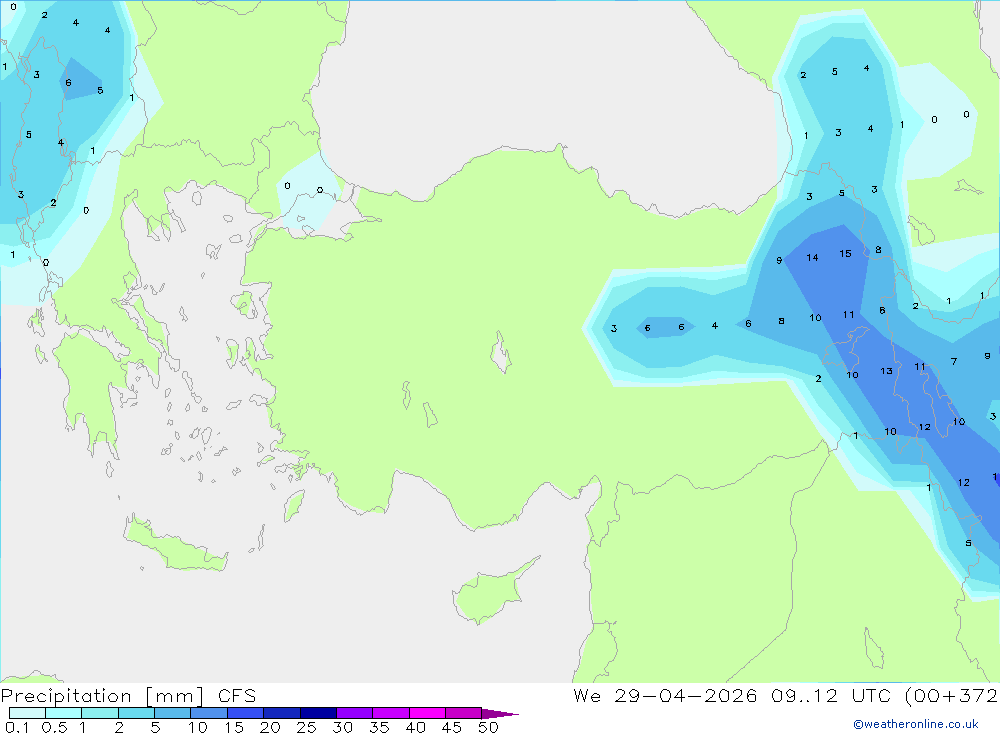Click the 'CFS' model label
The height and width of the screenshot is (733, 1000).
coord(237,696)
